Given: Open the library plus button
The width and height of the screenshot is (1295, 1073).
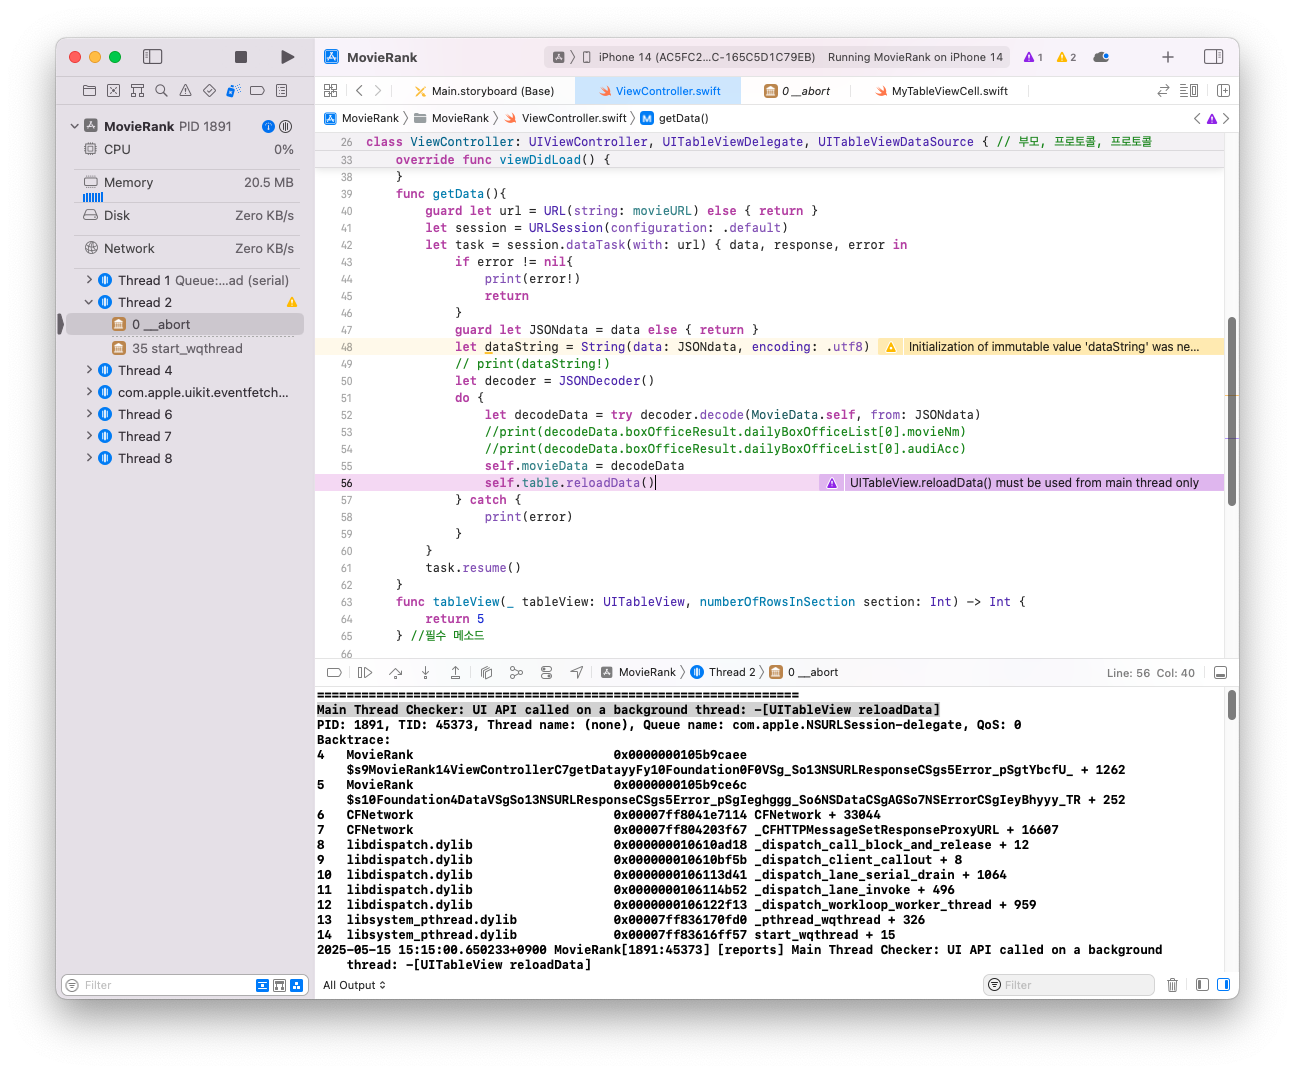Looking at the screenshot, I should pos(1168,57).
